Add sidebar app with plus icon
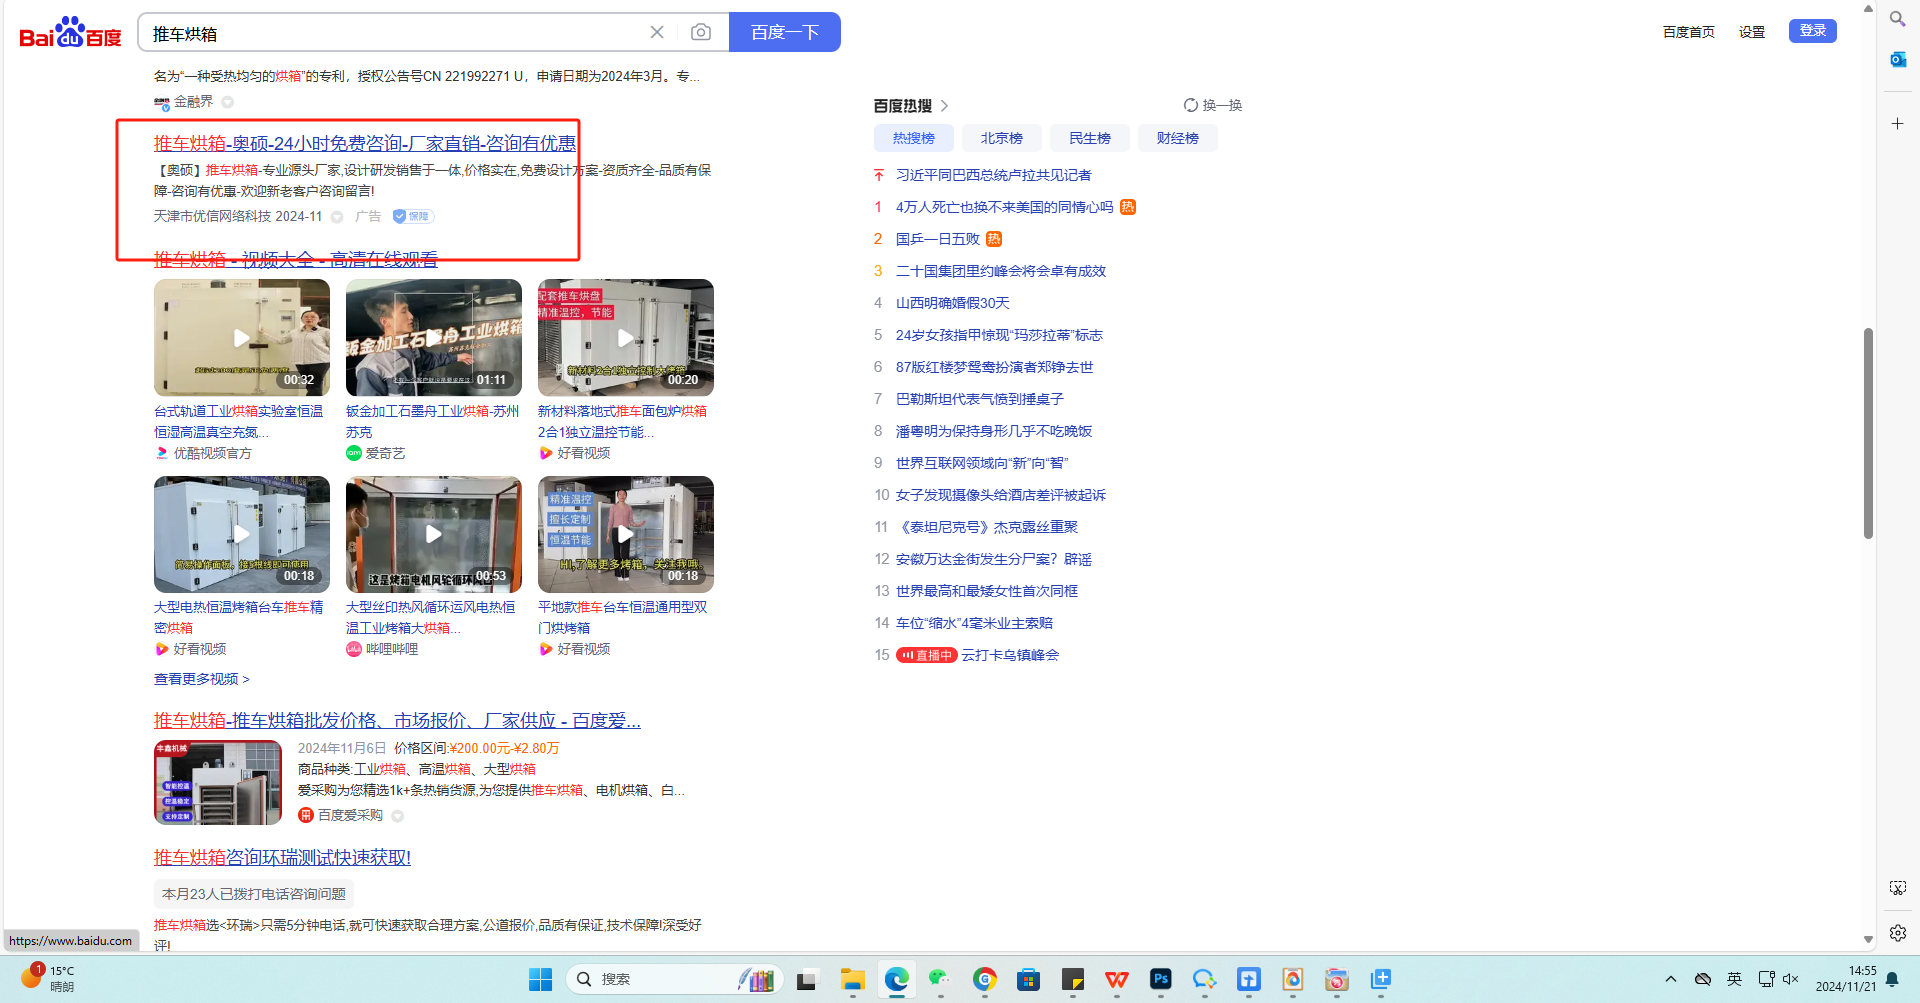This screenshot has width=1920, height=1003. coord(1897,123)
